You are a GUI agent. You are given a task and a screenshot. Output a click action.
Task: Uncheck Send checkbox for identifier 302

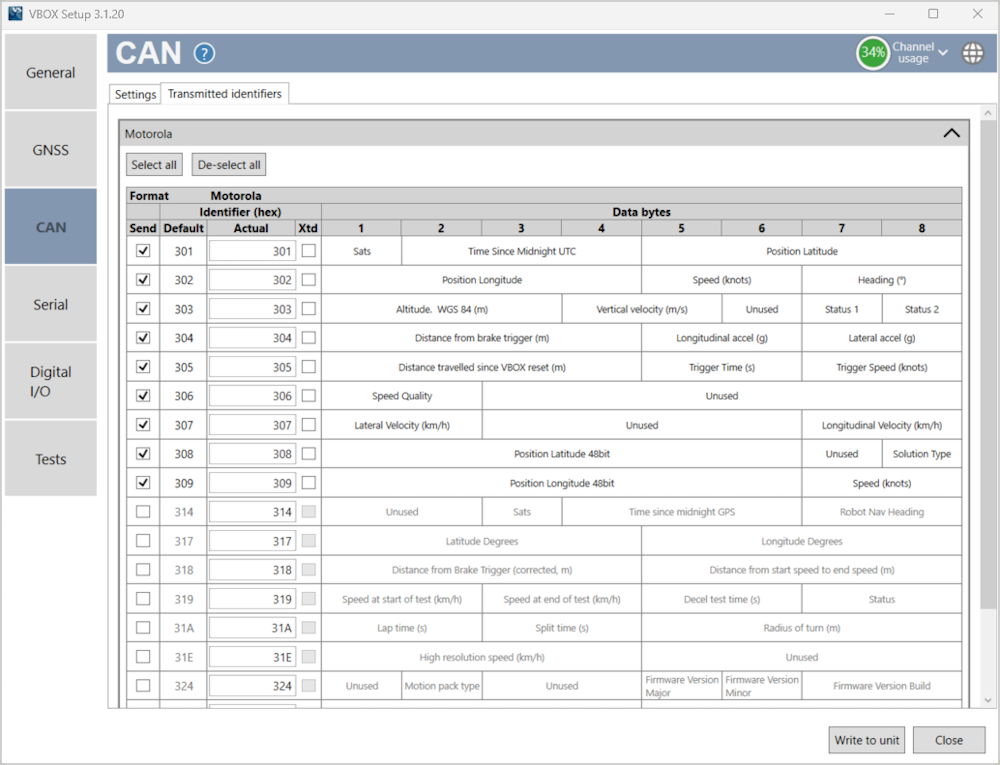(x=143, y=279)
